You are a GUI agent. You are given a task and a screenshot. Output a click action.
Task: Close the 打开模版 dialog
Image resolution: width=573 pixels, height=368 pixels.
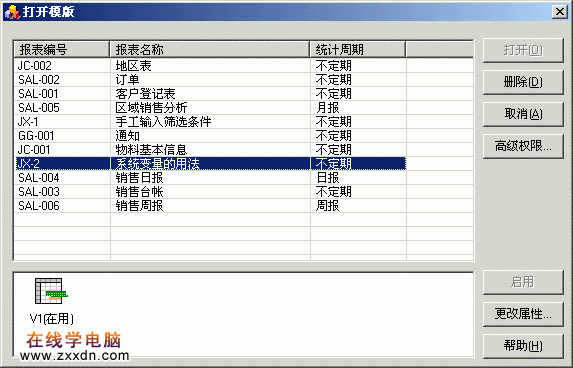coord(559,12)
